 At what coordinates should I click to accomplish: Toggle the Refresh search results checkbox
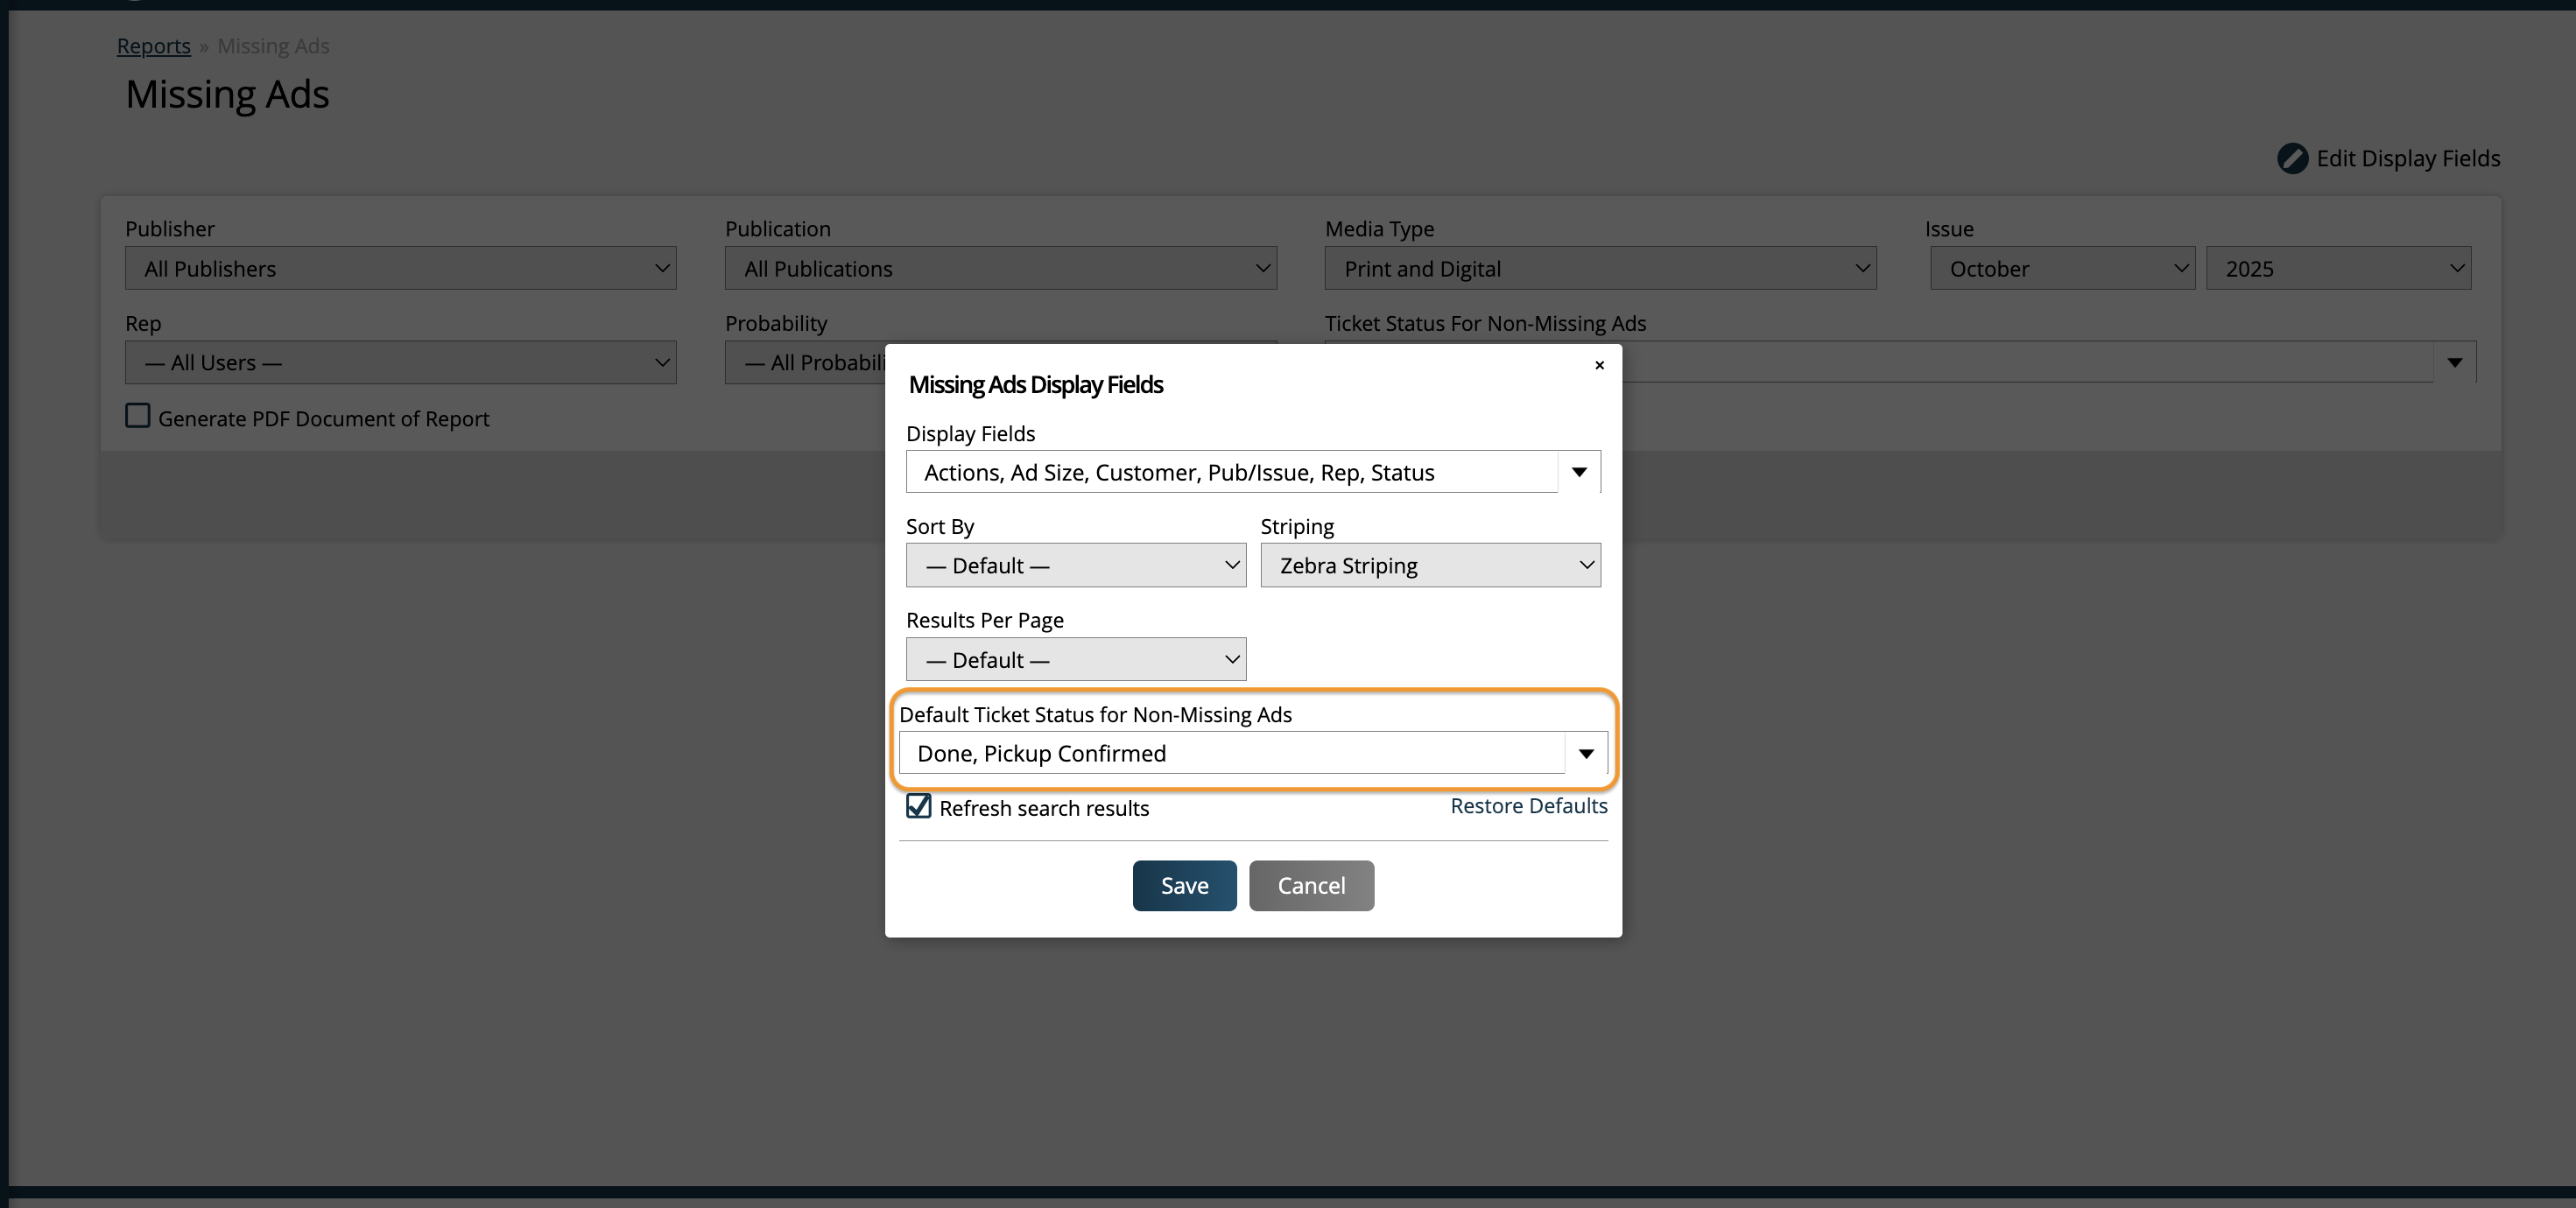(918, 806)
